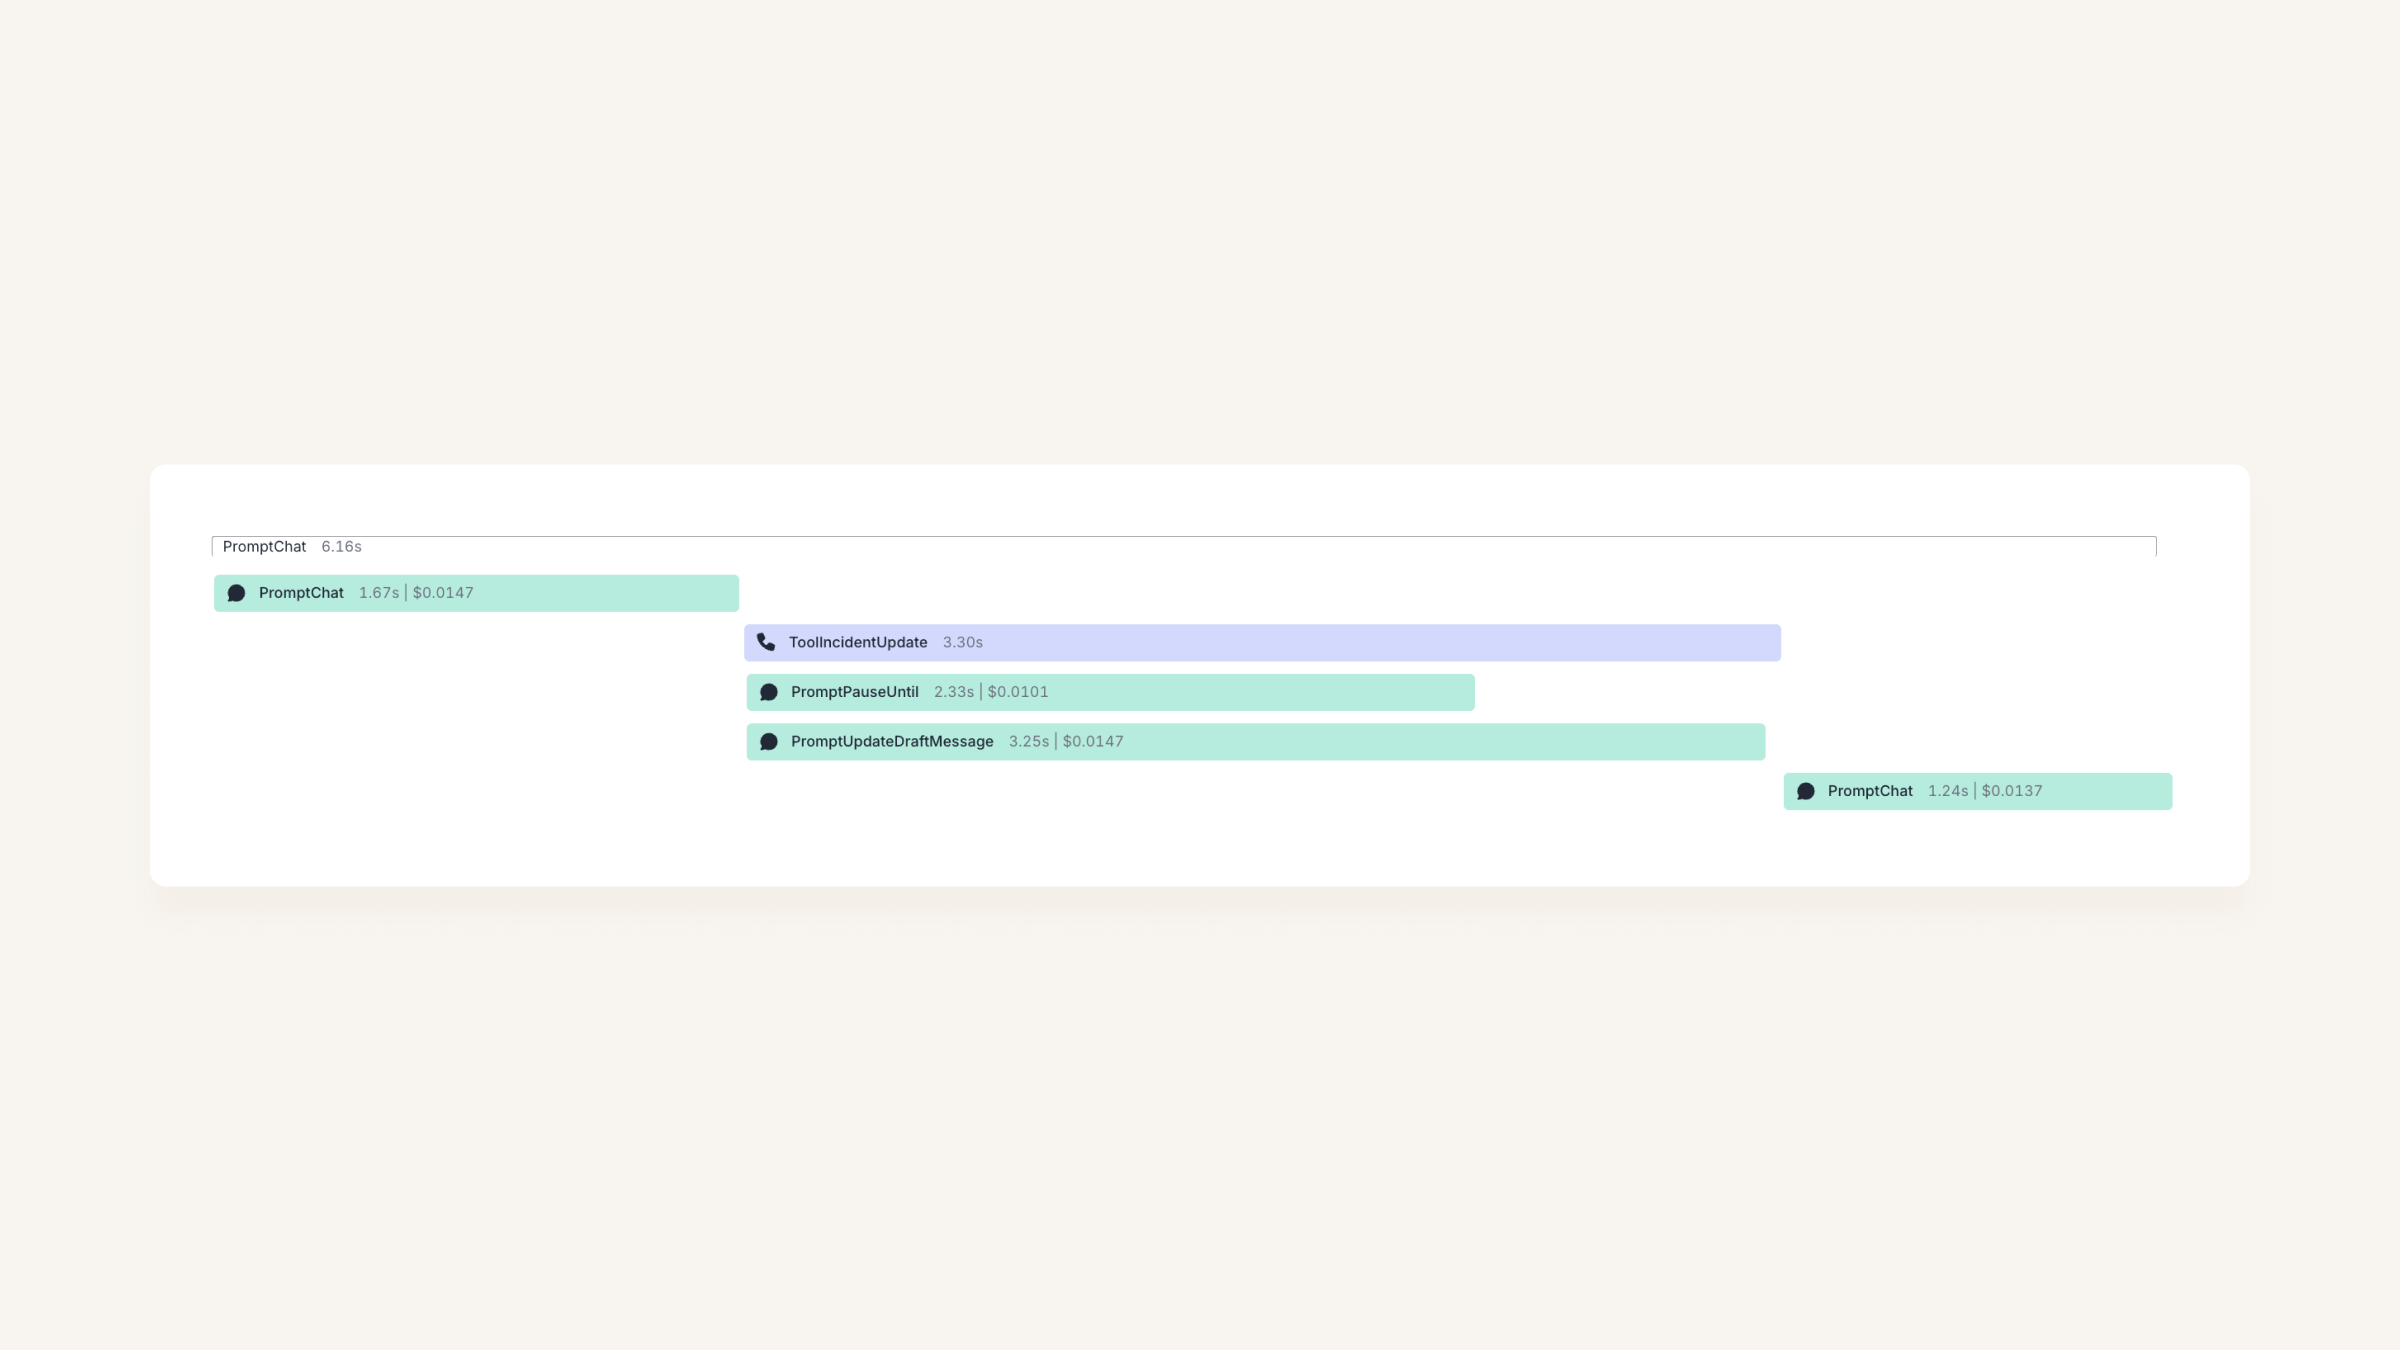The image size is (2400, 1350).
Task: Click the 1.24s | $0.0137 duration and cost text
Action: (1985, 791)
